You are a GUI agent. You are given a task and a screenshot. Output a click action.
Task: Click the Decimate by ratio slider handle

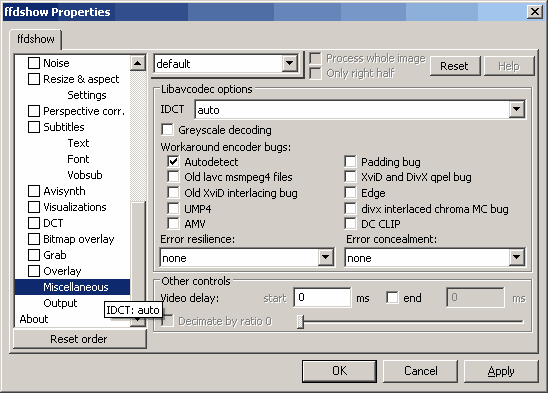pos(300,321)
